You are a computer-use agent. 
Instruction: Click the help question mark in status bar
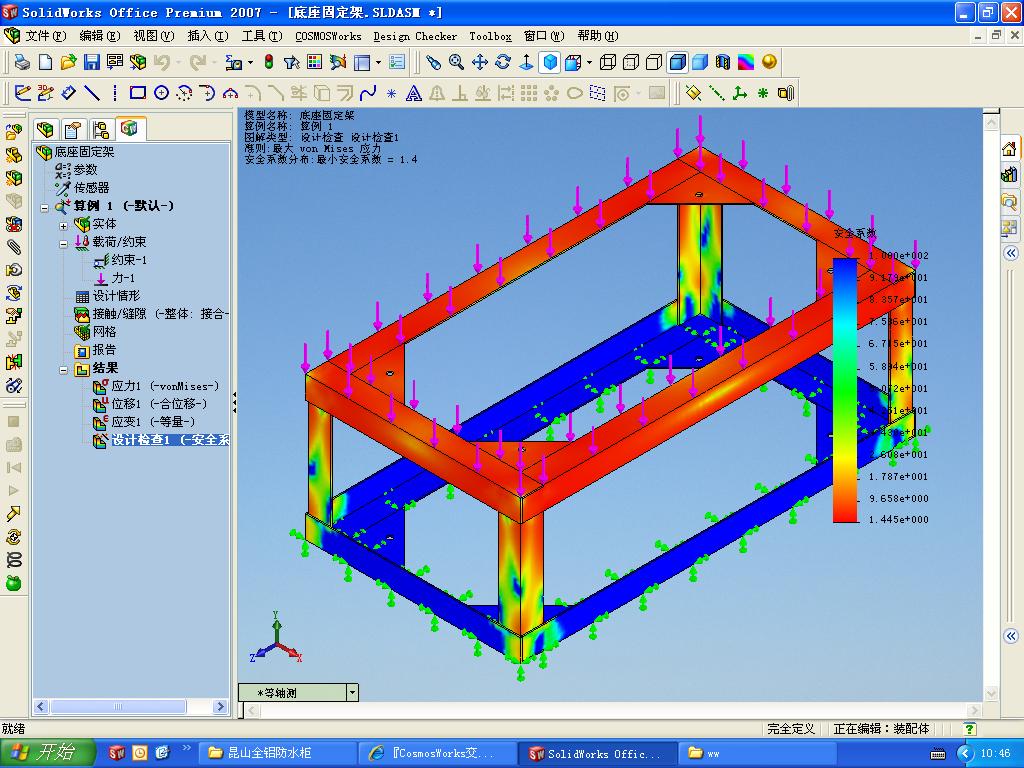(x=970, y=729)
